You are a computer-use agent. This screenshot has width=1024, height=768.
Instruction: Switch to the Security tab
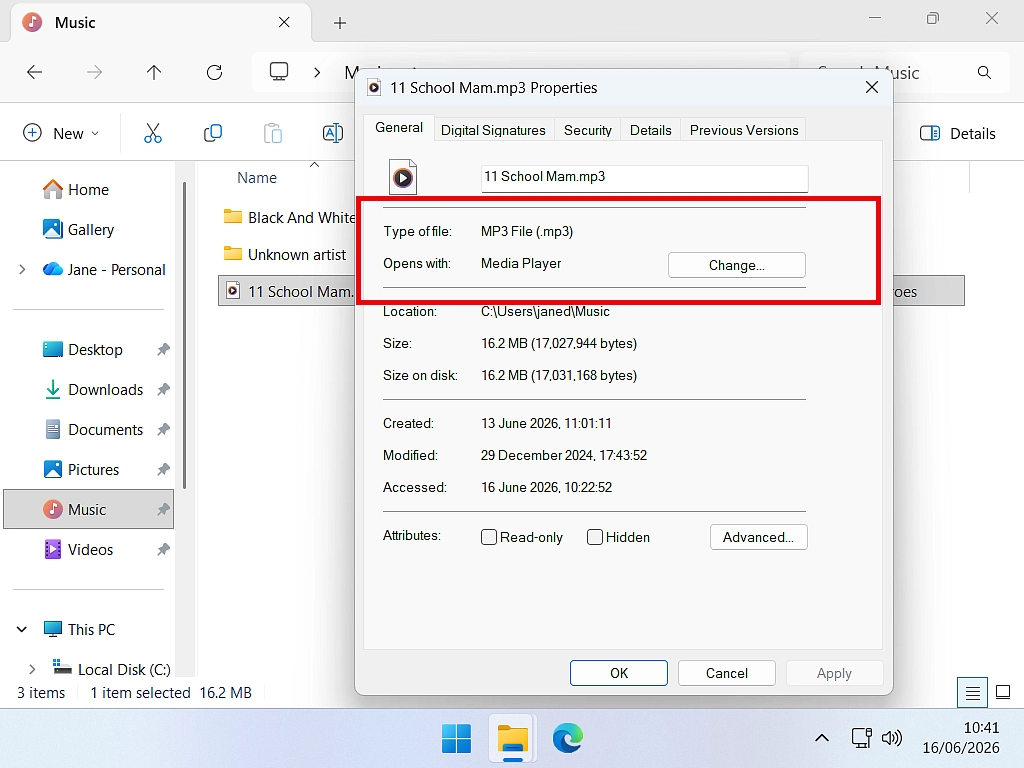(x=588, y=130)
